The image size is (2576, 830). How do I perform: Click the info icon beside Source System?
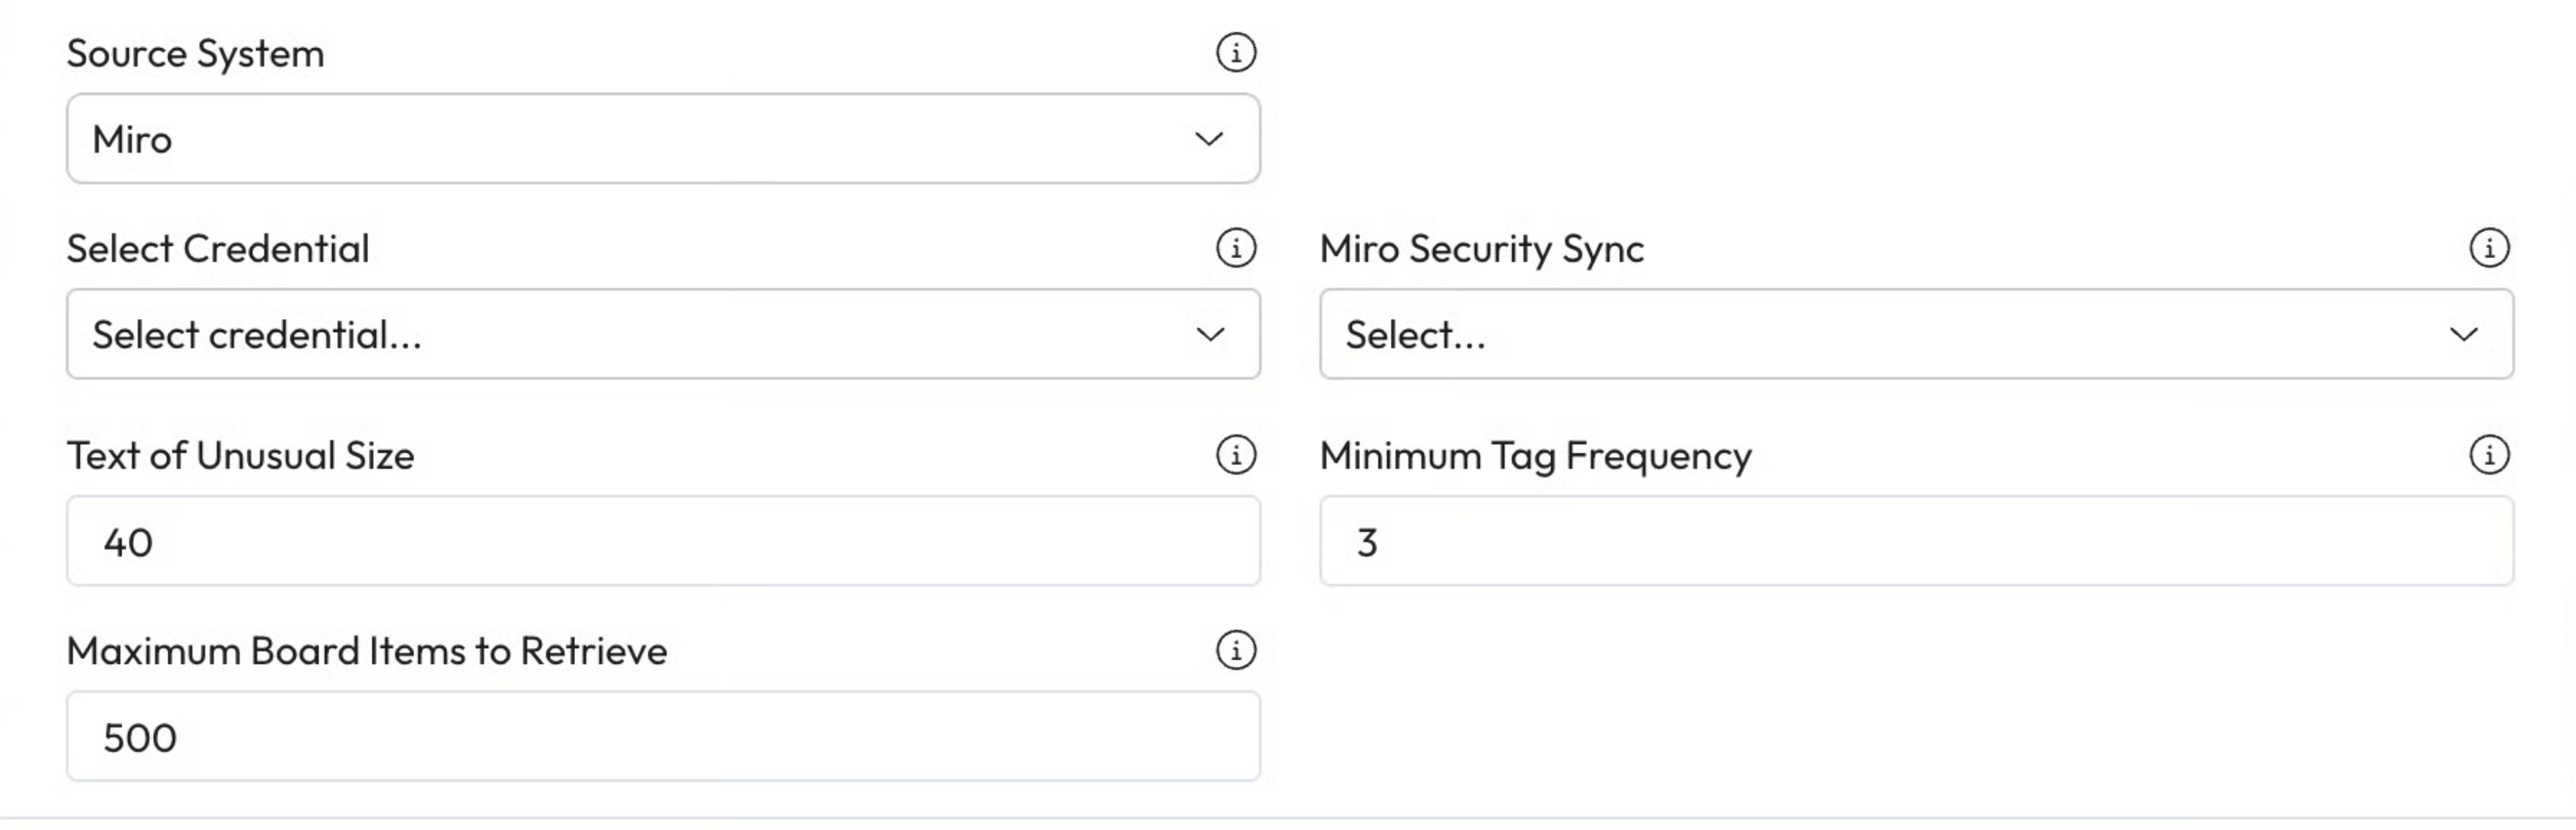click(1236, 52)
